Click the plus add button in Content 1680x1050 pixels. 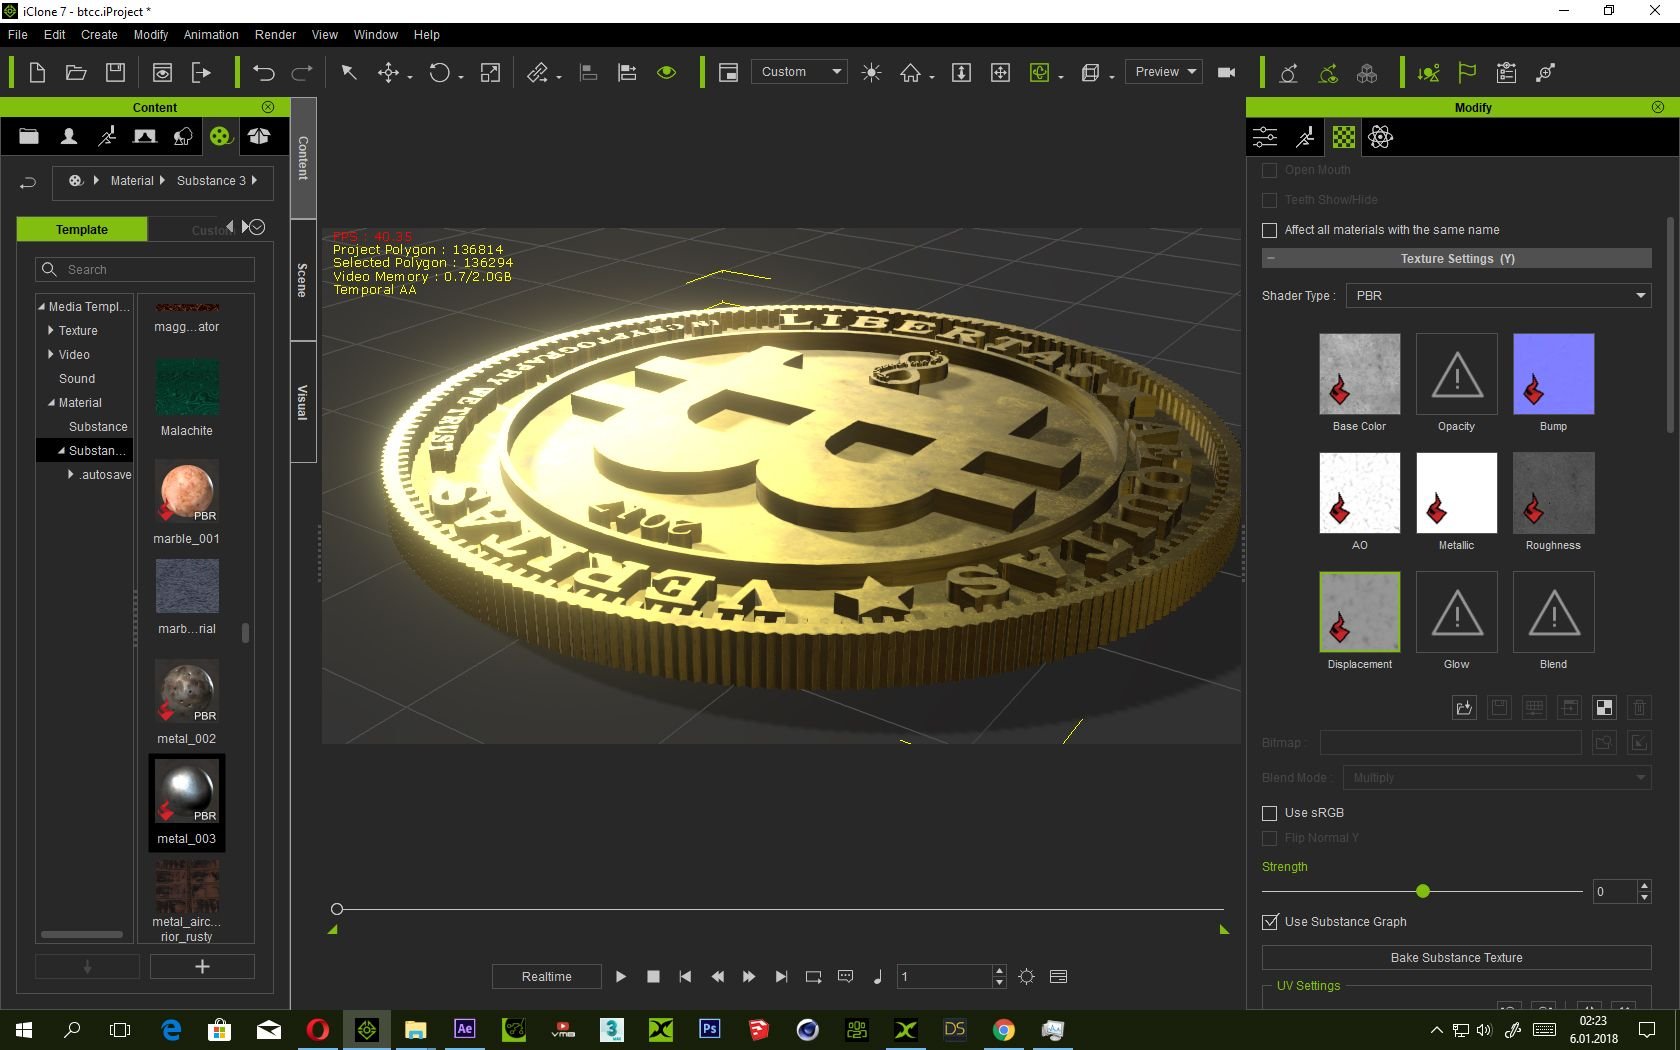click(x=202, y=967)
